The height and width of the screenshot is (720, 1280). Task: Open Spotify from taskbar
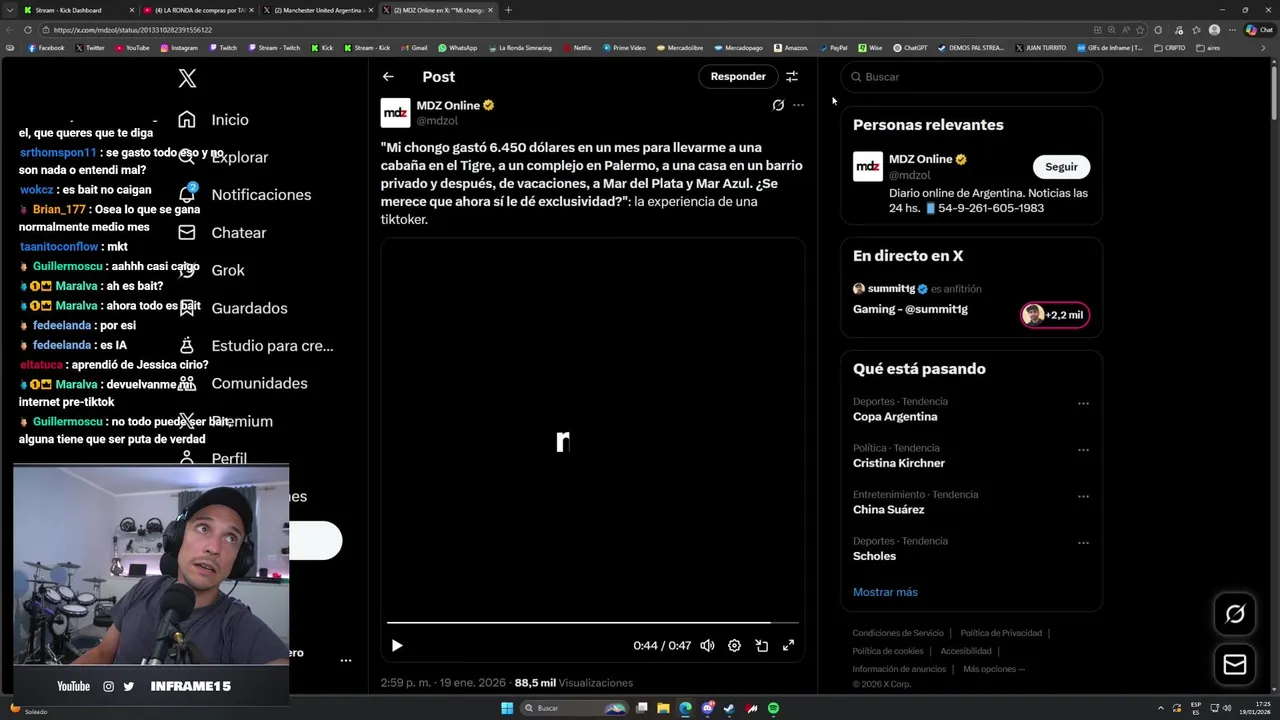pyautogui.click(x=774, y=708)
